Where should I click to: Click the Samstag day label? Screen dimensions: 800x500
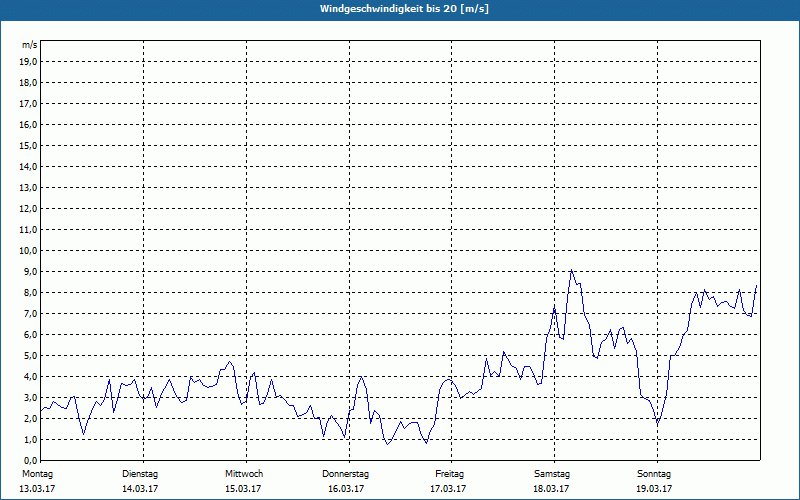pyautogui.click(x=552, y=474)
